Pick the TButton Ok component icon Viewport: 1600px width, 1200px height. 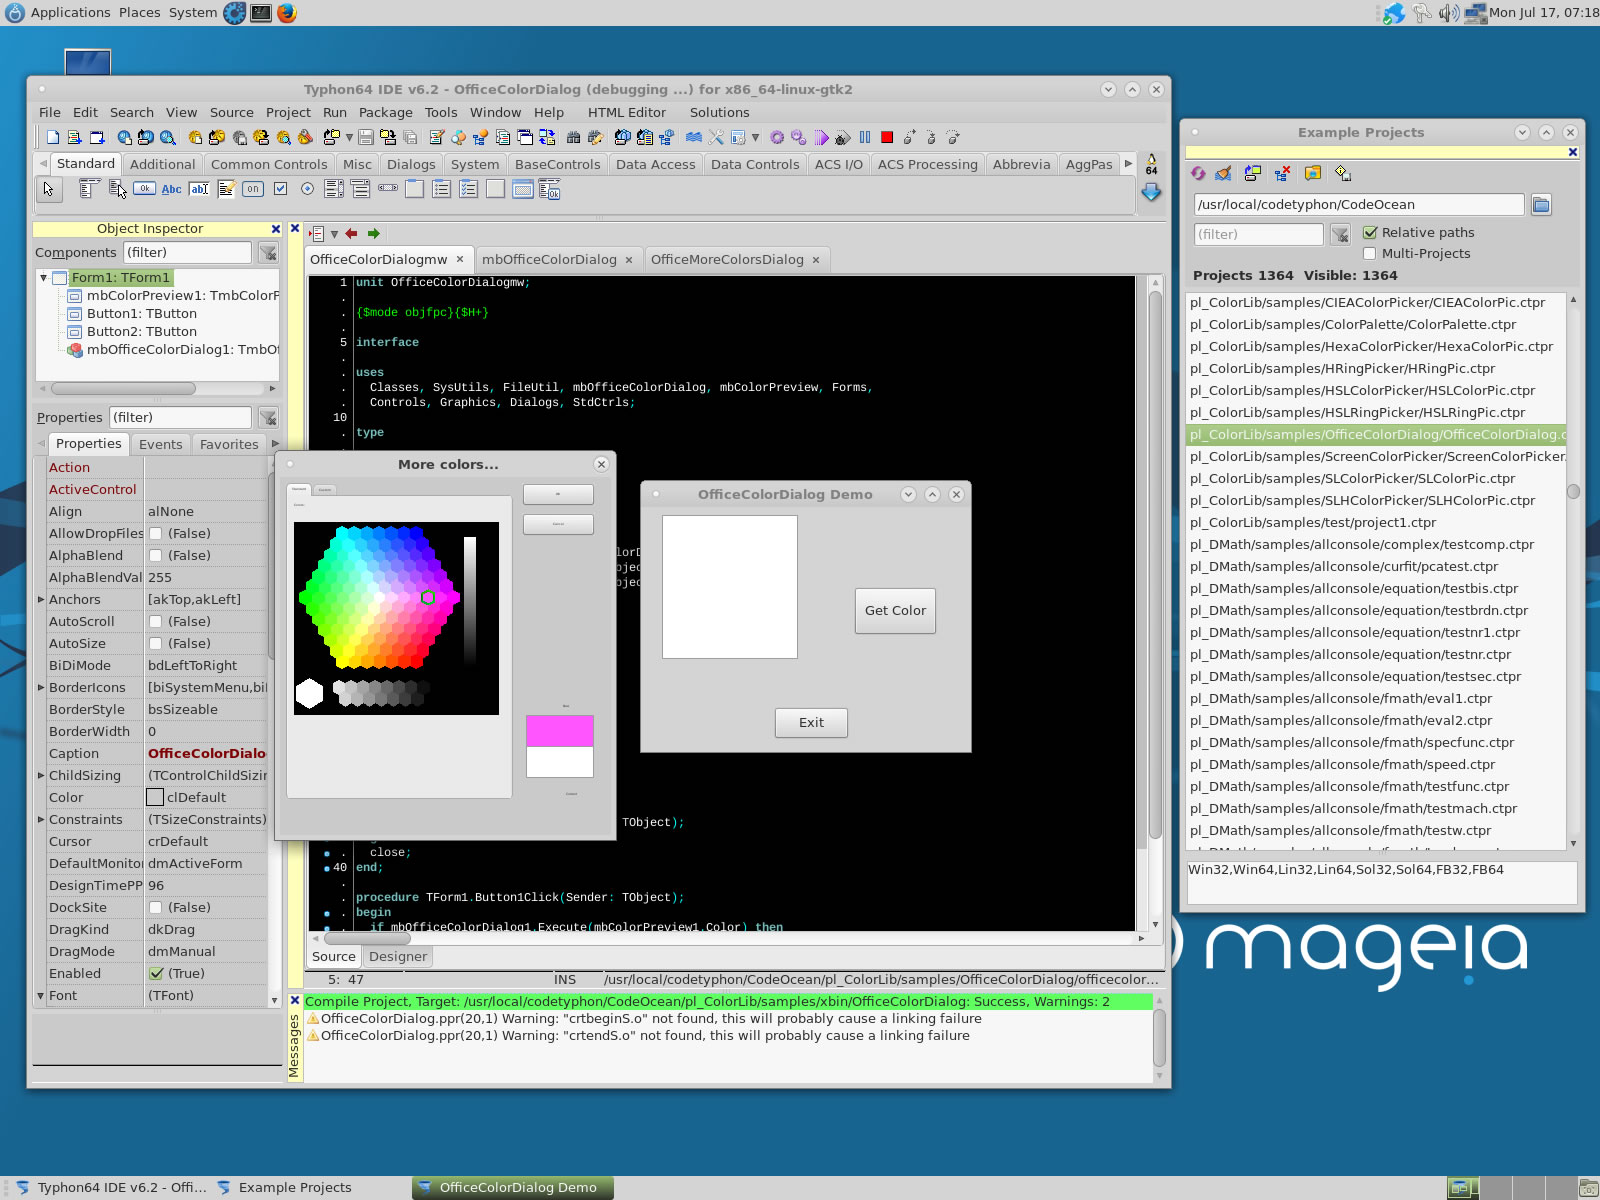[145, 189]
